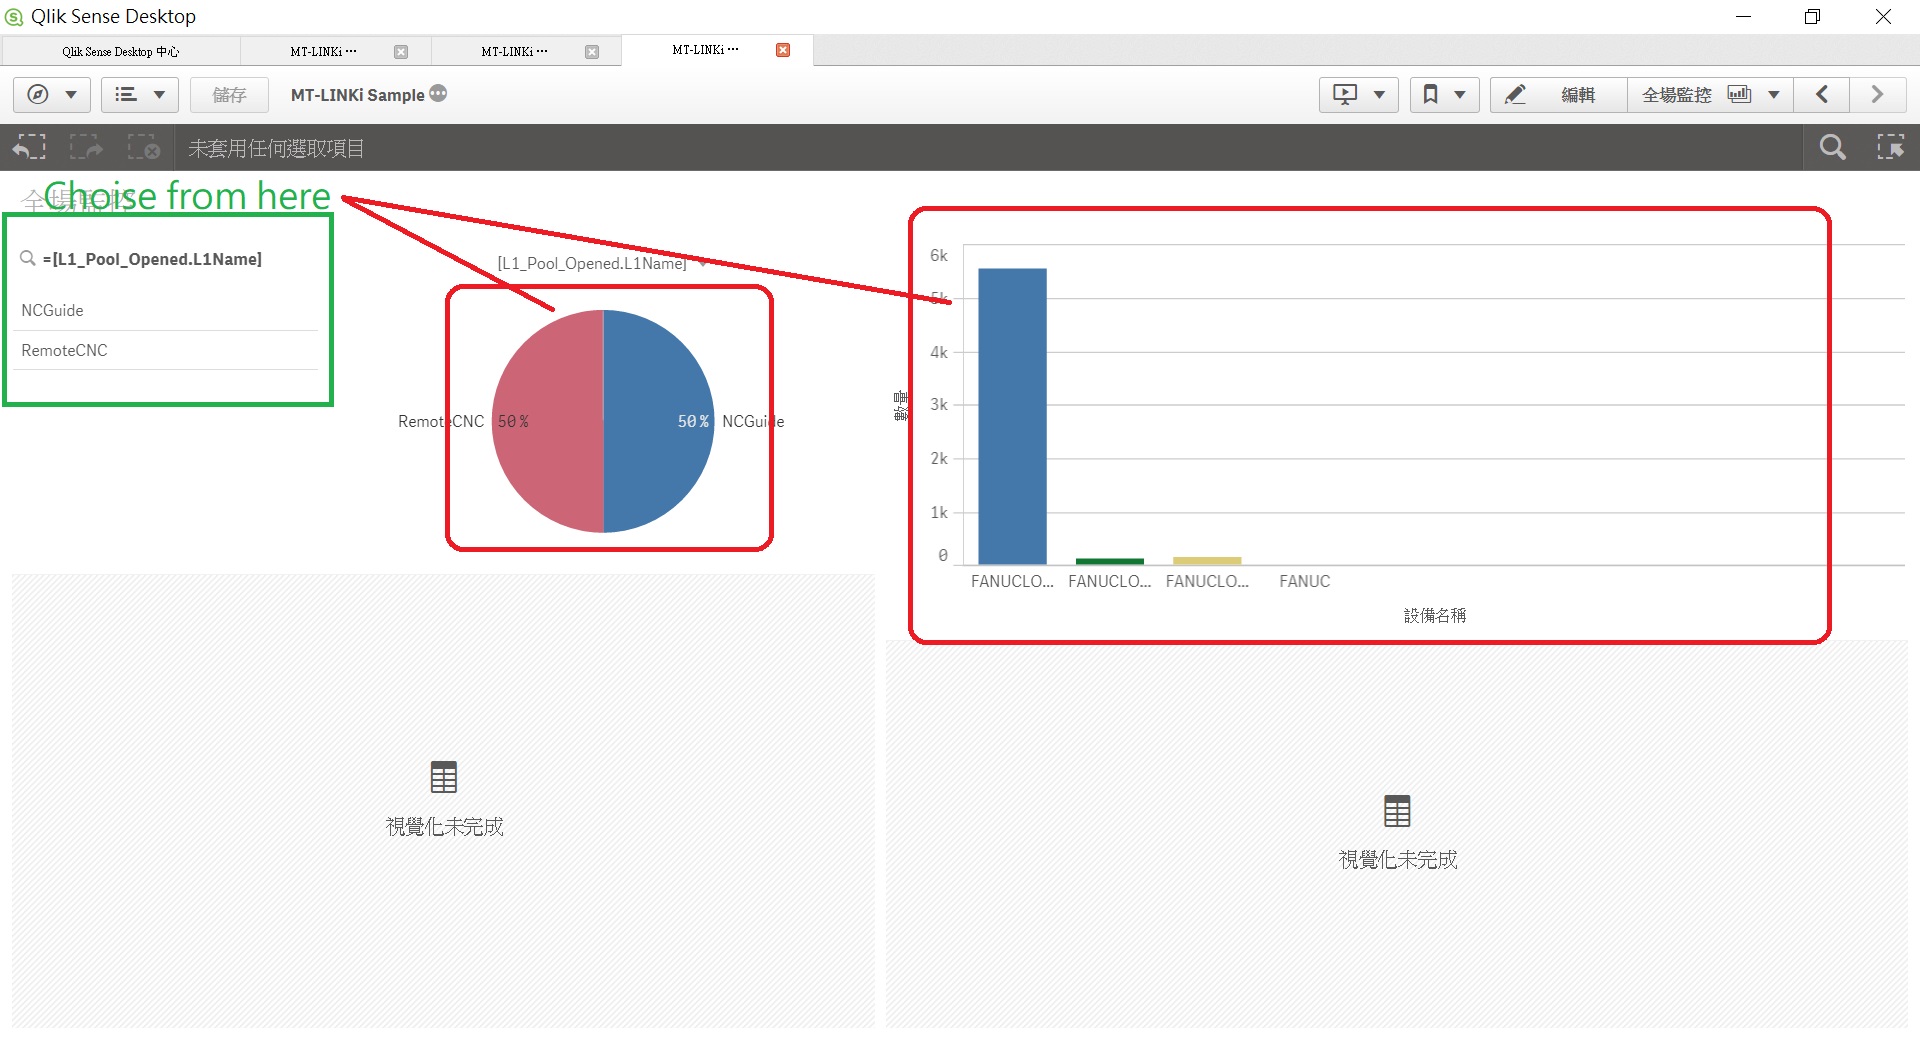Click the FANUC axis label
The height and width of the screenshot is (1040, 1920).
[1304, 581]
